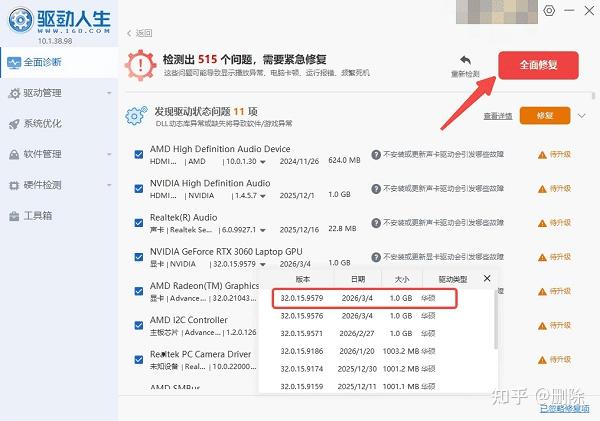
Task: Click the 驱动人生 logo icon
Action: tap(21, 20)
